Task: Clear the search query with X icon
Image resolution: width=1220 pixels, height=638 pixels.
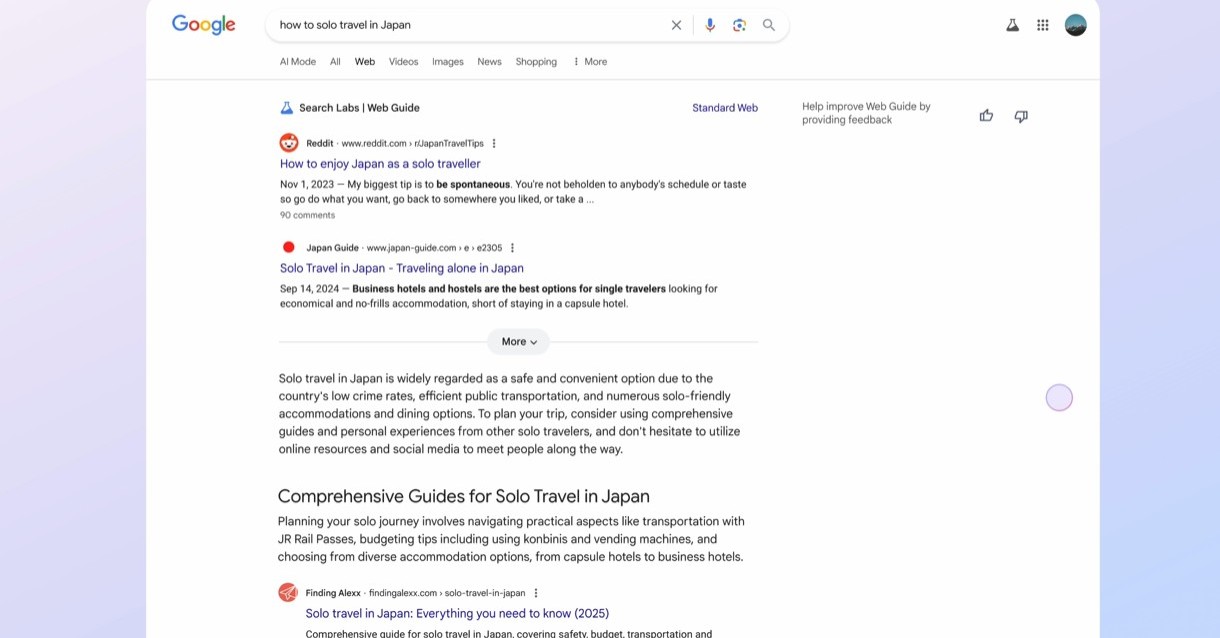Action: pos(676,25)
